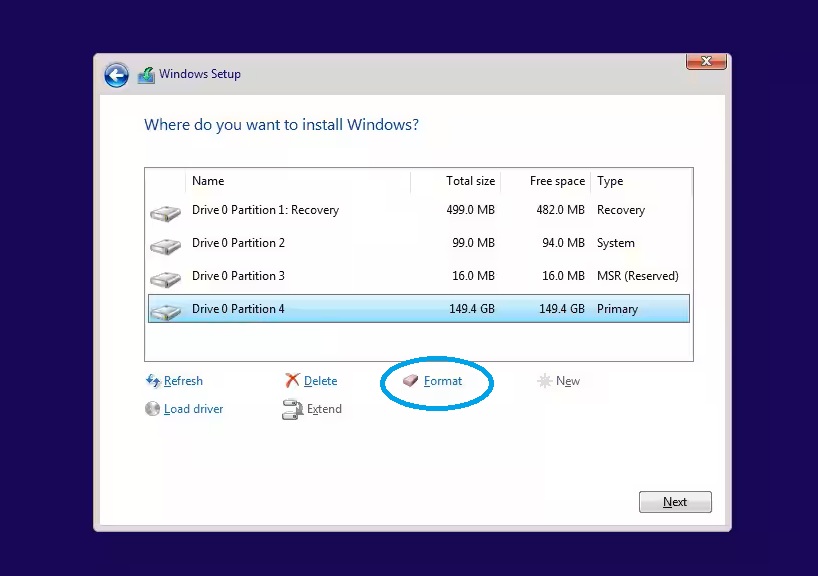Click the back arrow button

tap(116, 75)
